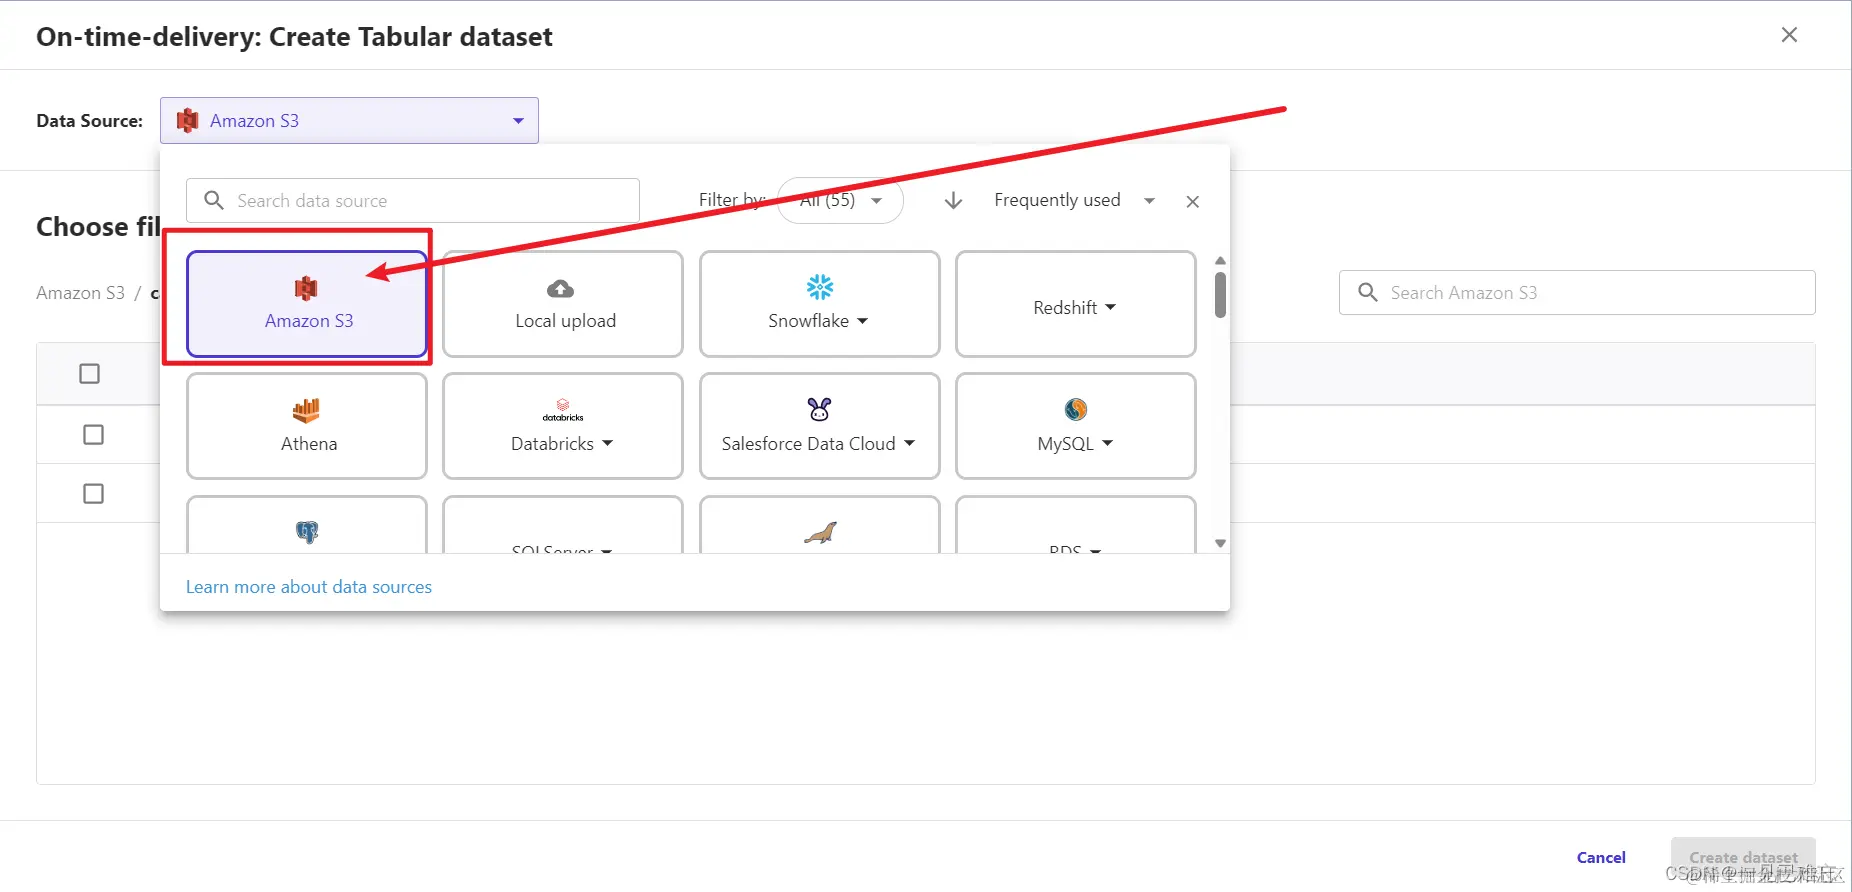1852x892 pixels.
Task: Check the second file row checkbox
Action: [93, 494]
